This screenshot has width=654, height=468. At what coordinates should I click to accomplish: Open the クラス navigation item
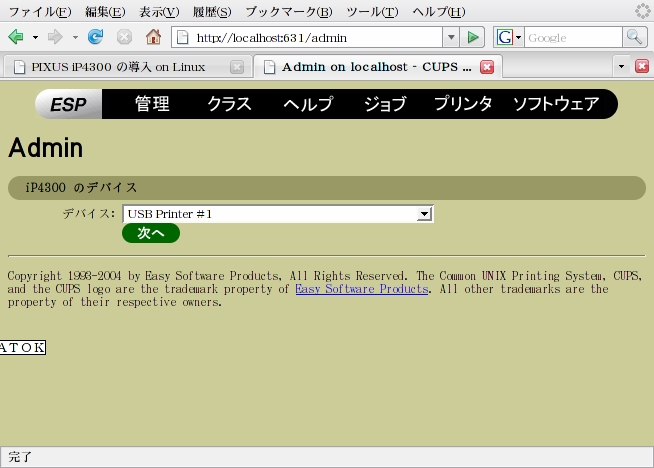tap(229, 104)
